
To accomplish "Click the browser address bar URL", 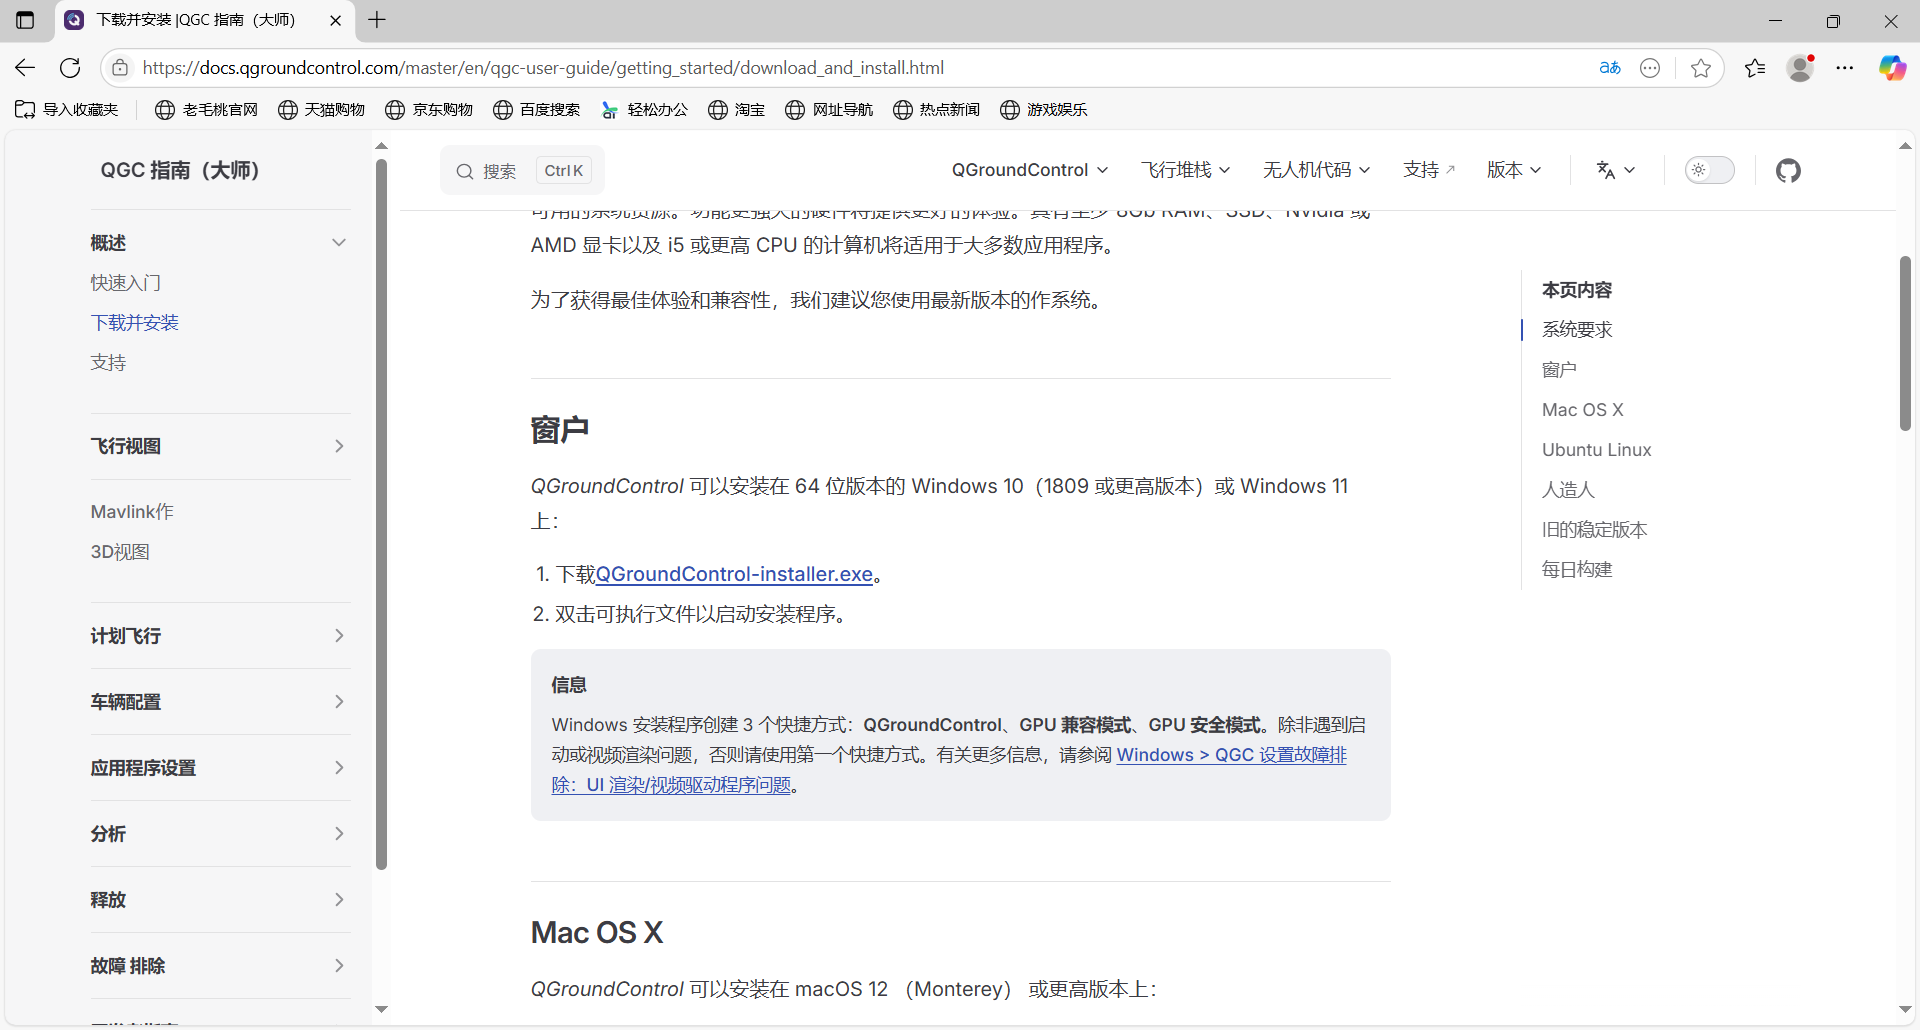I will pos(543,68).
